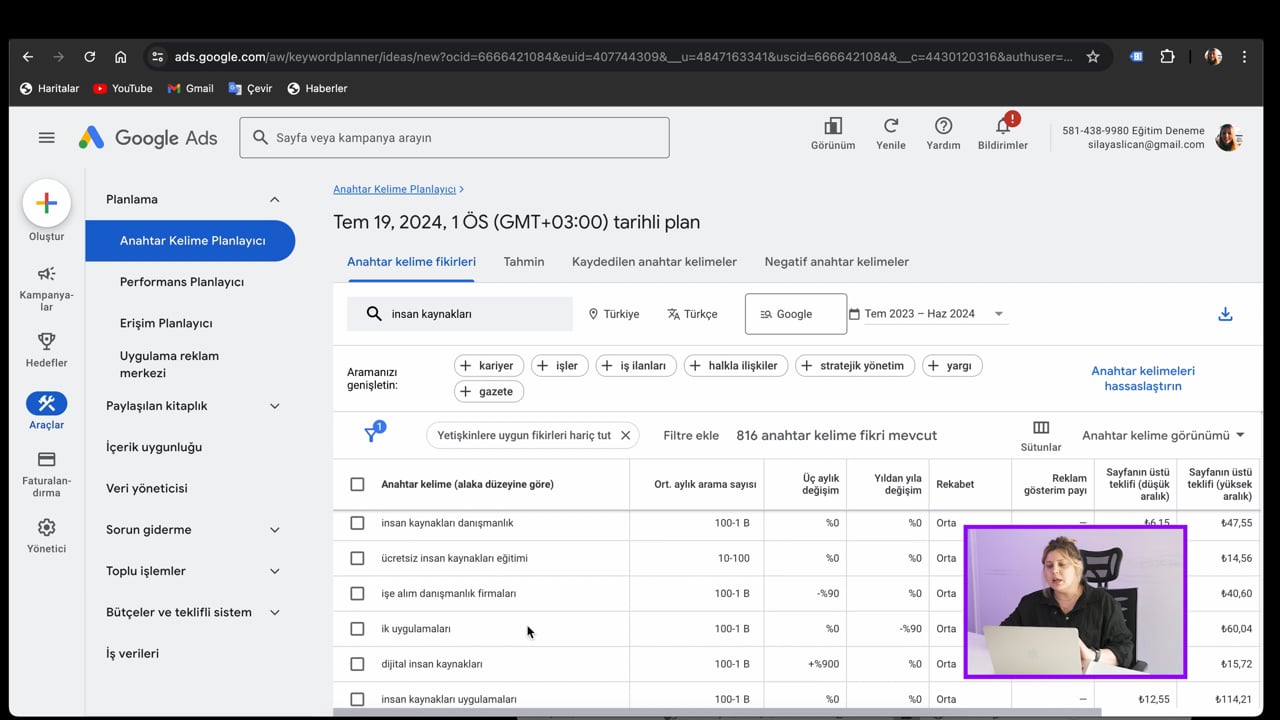Add gazete suggestion chip

click(488, 392)
